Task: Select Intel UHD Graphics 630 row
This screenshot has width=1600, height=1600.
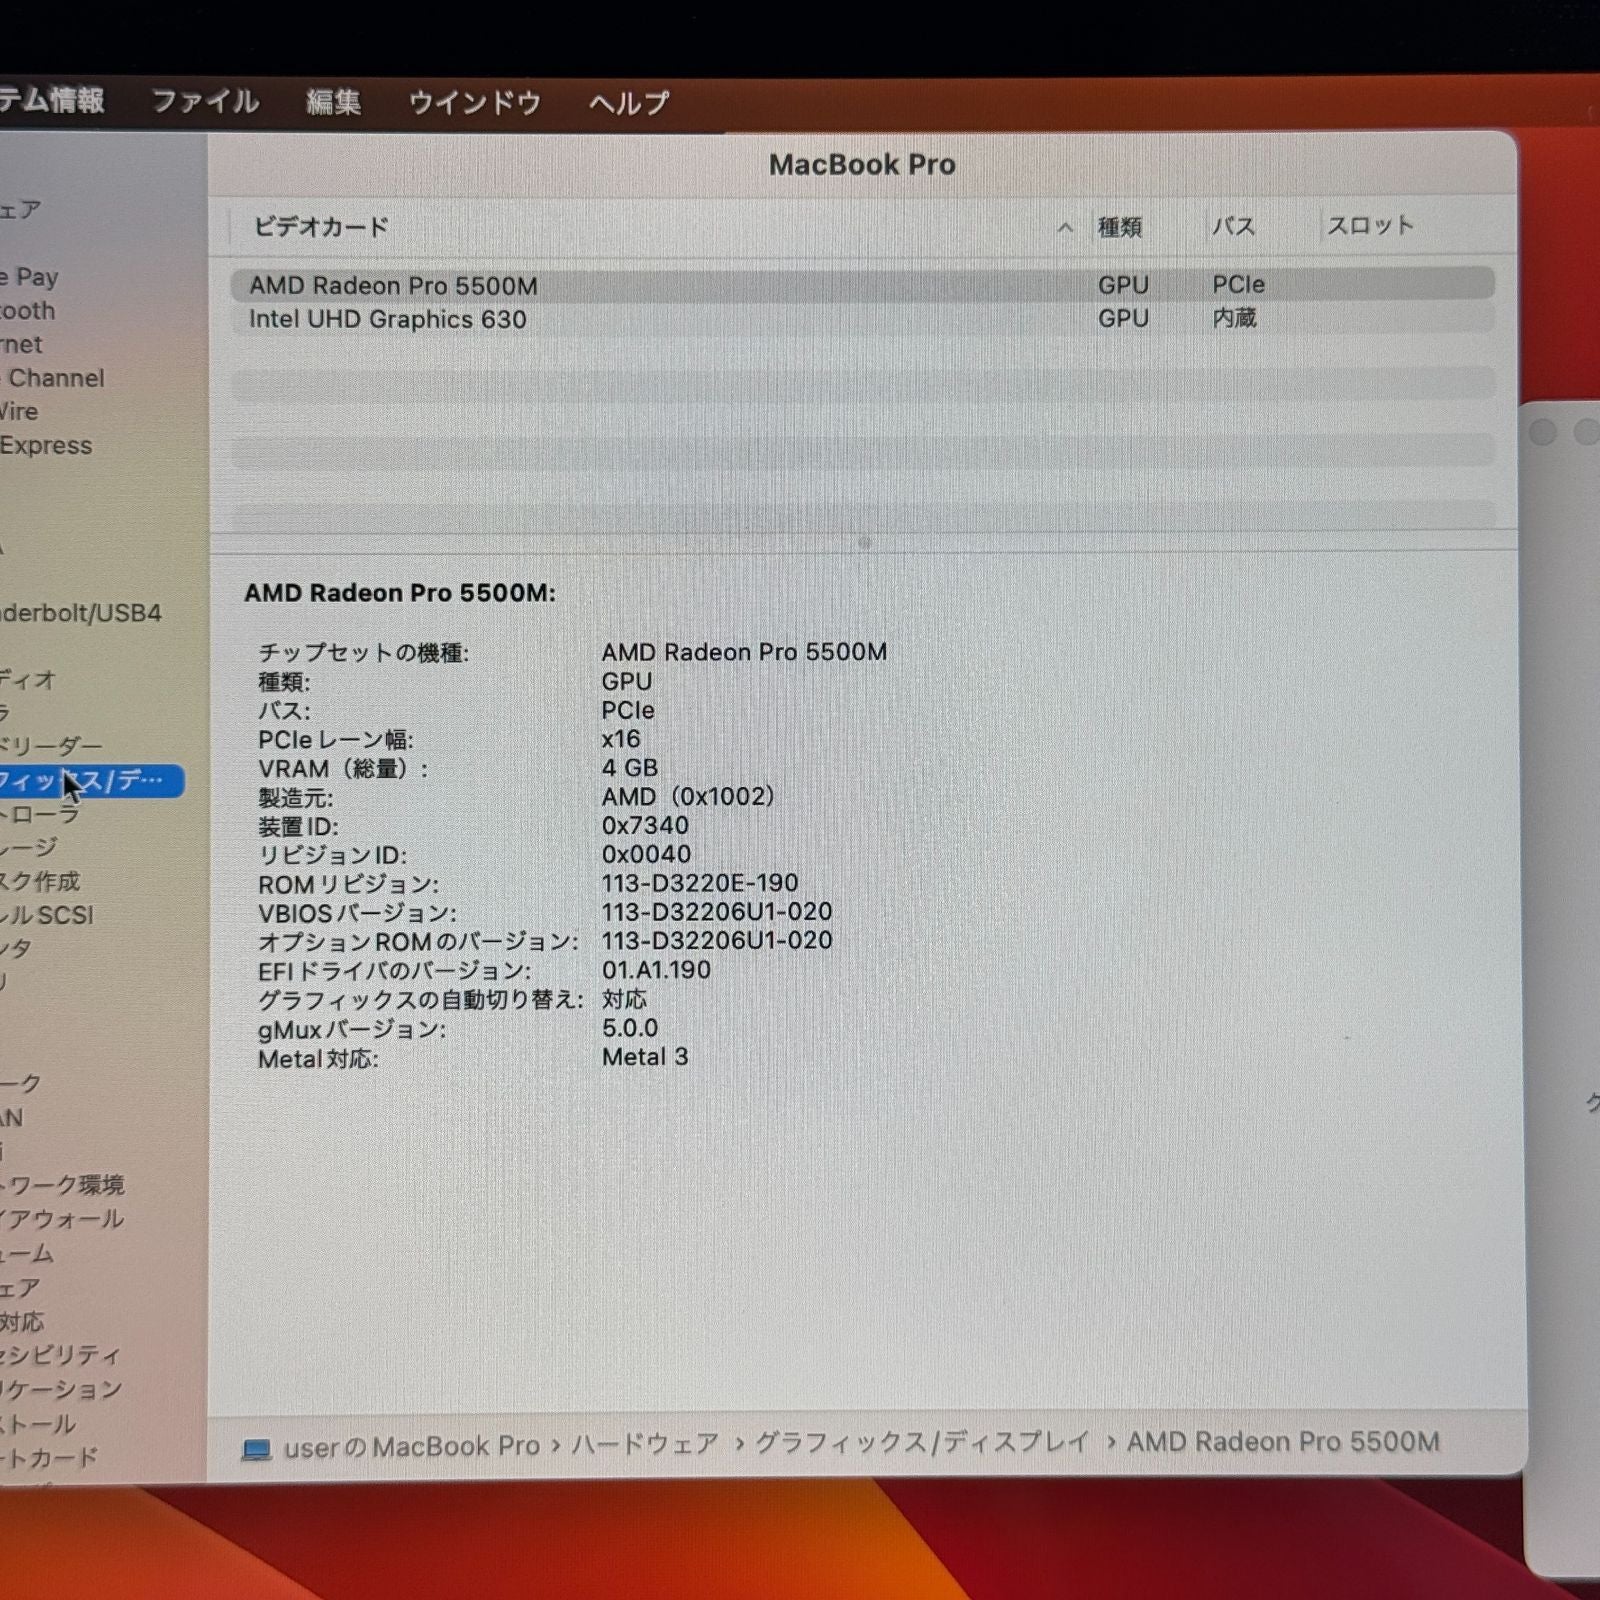Action: 862,319
